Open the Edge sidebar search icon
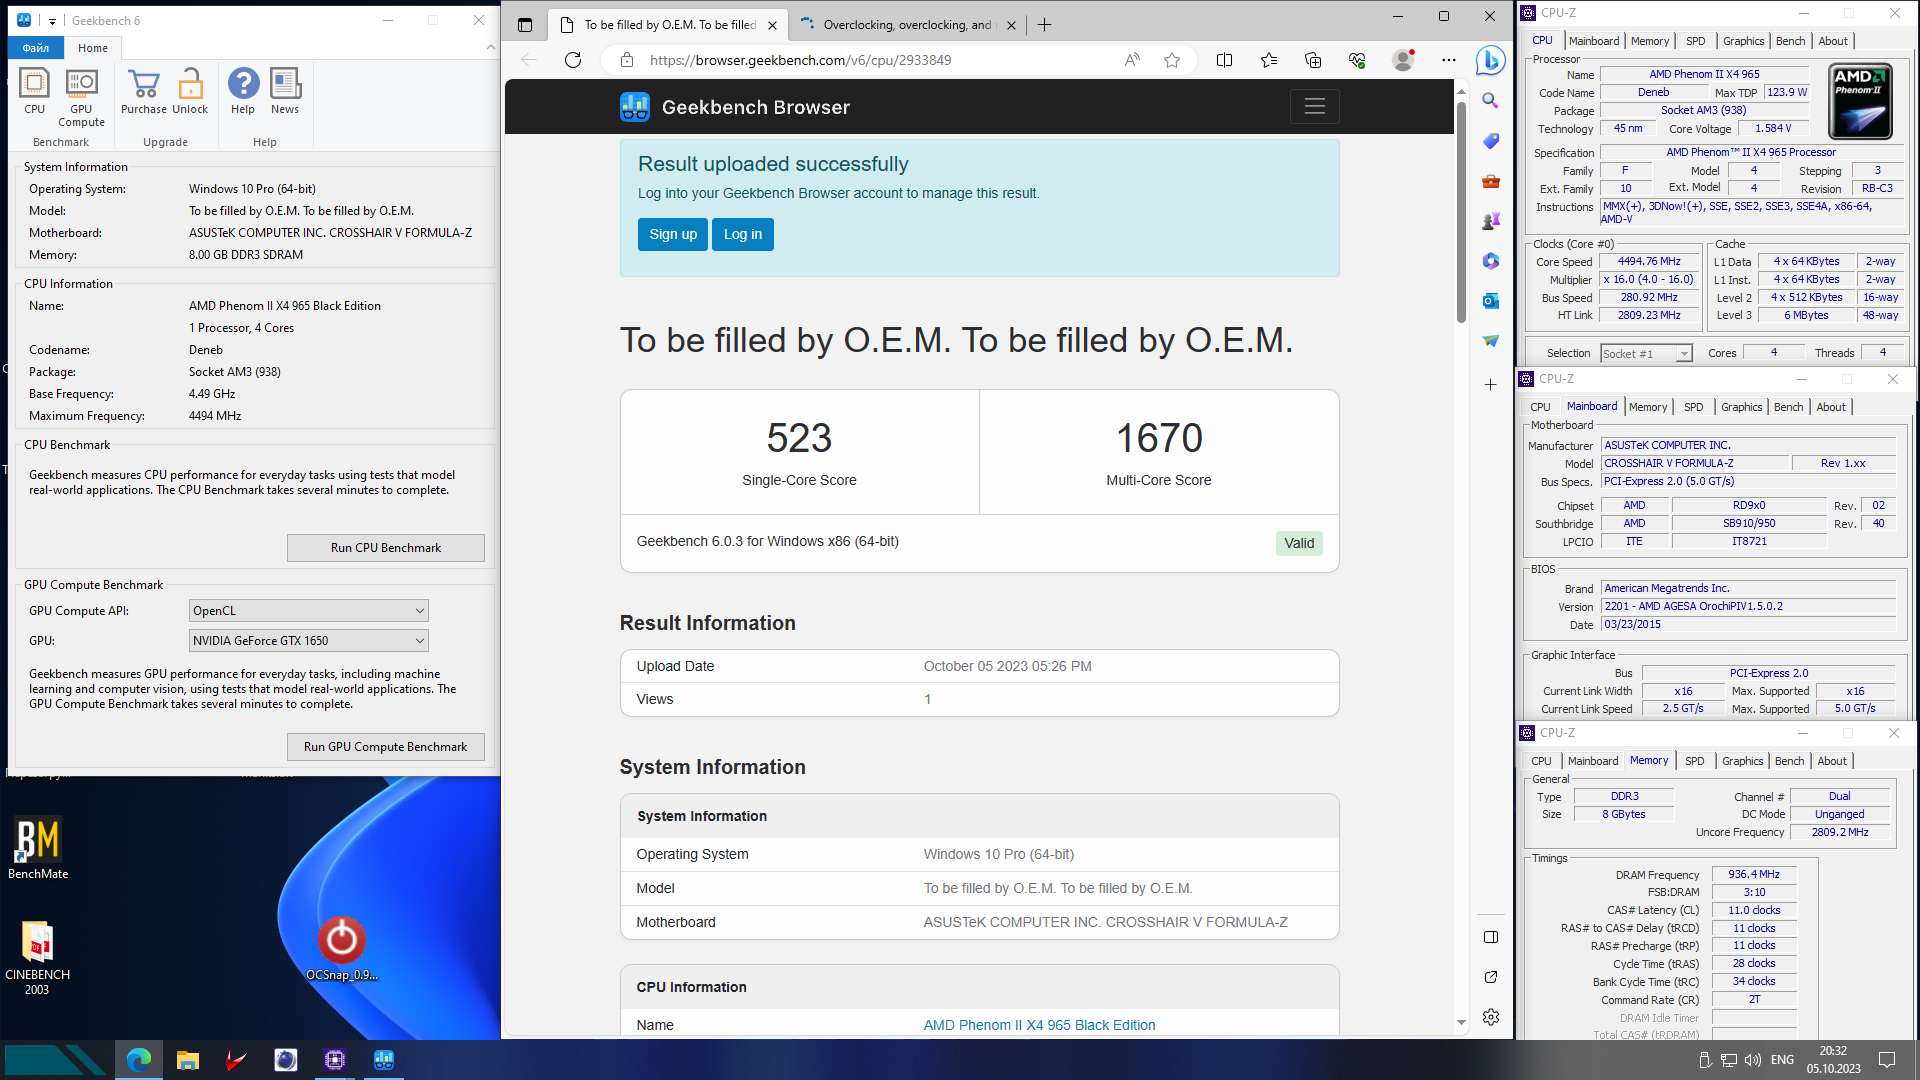The width and height of the screenshot is (1920, 1080). [x=1490, y=101]
